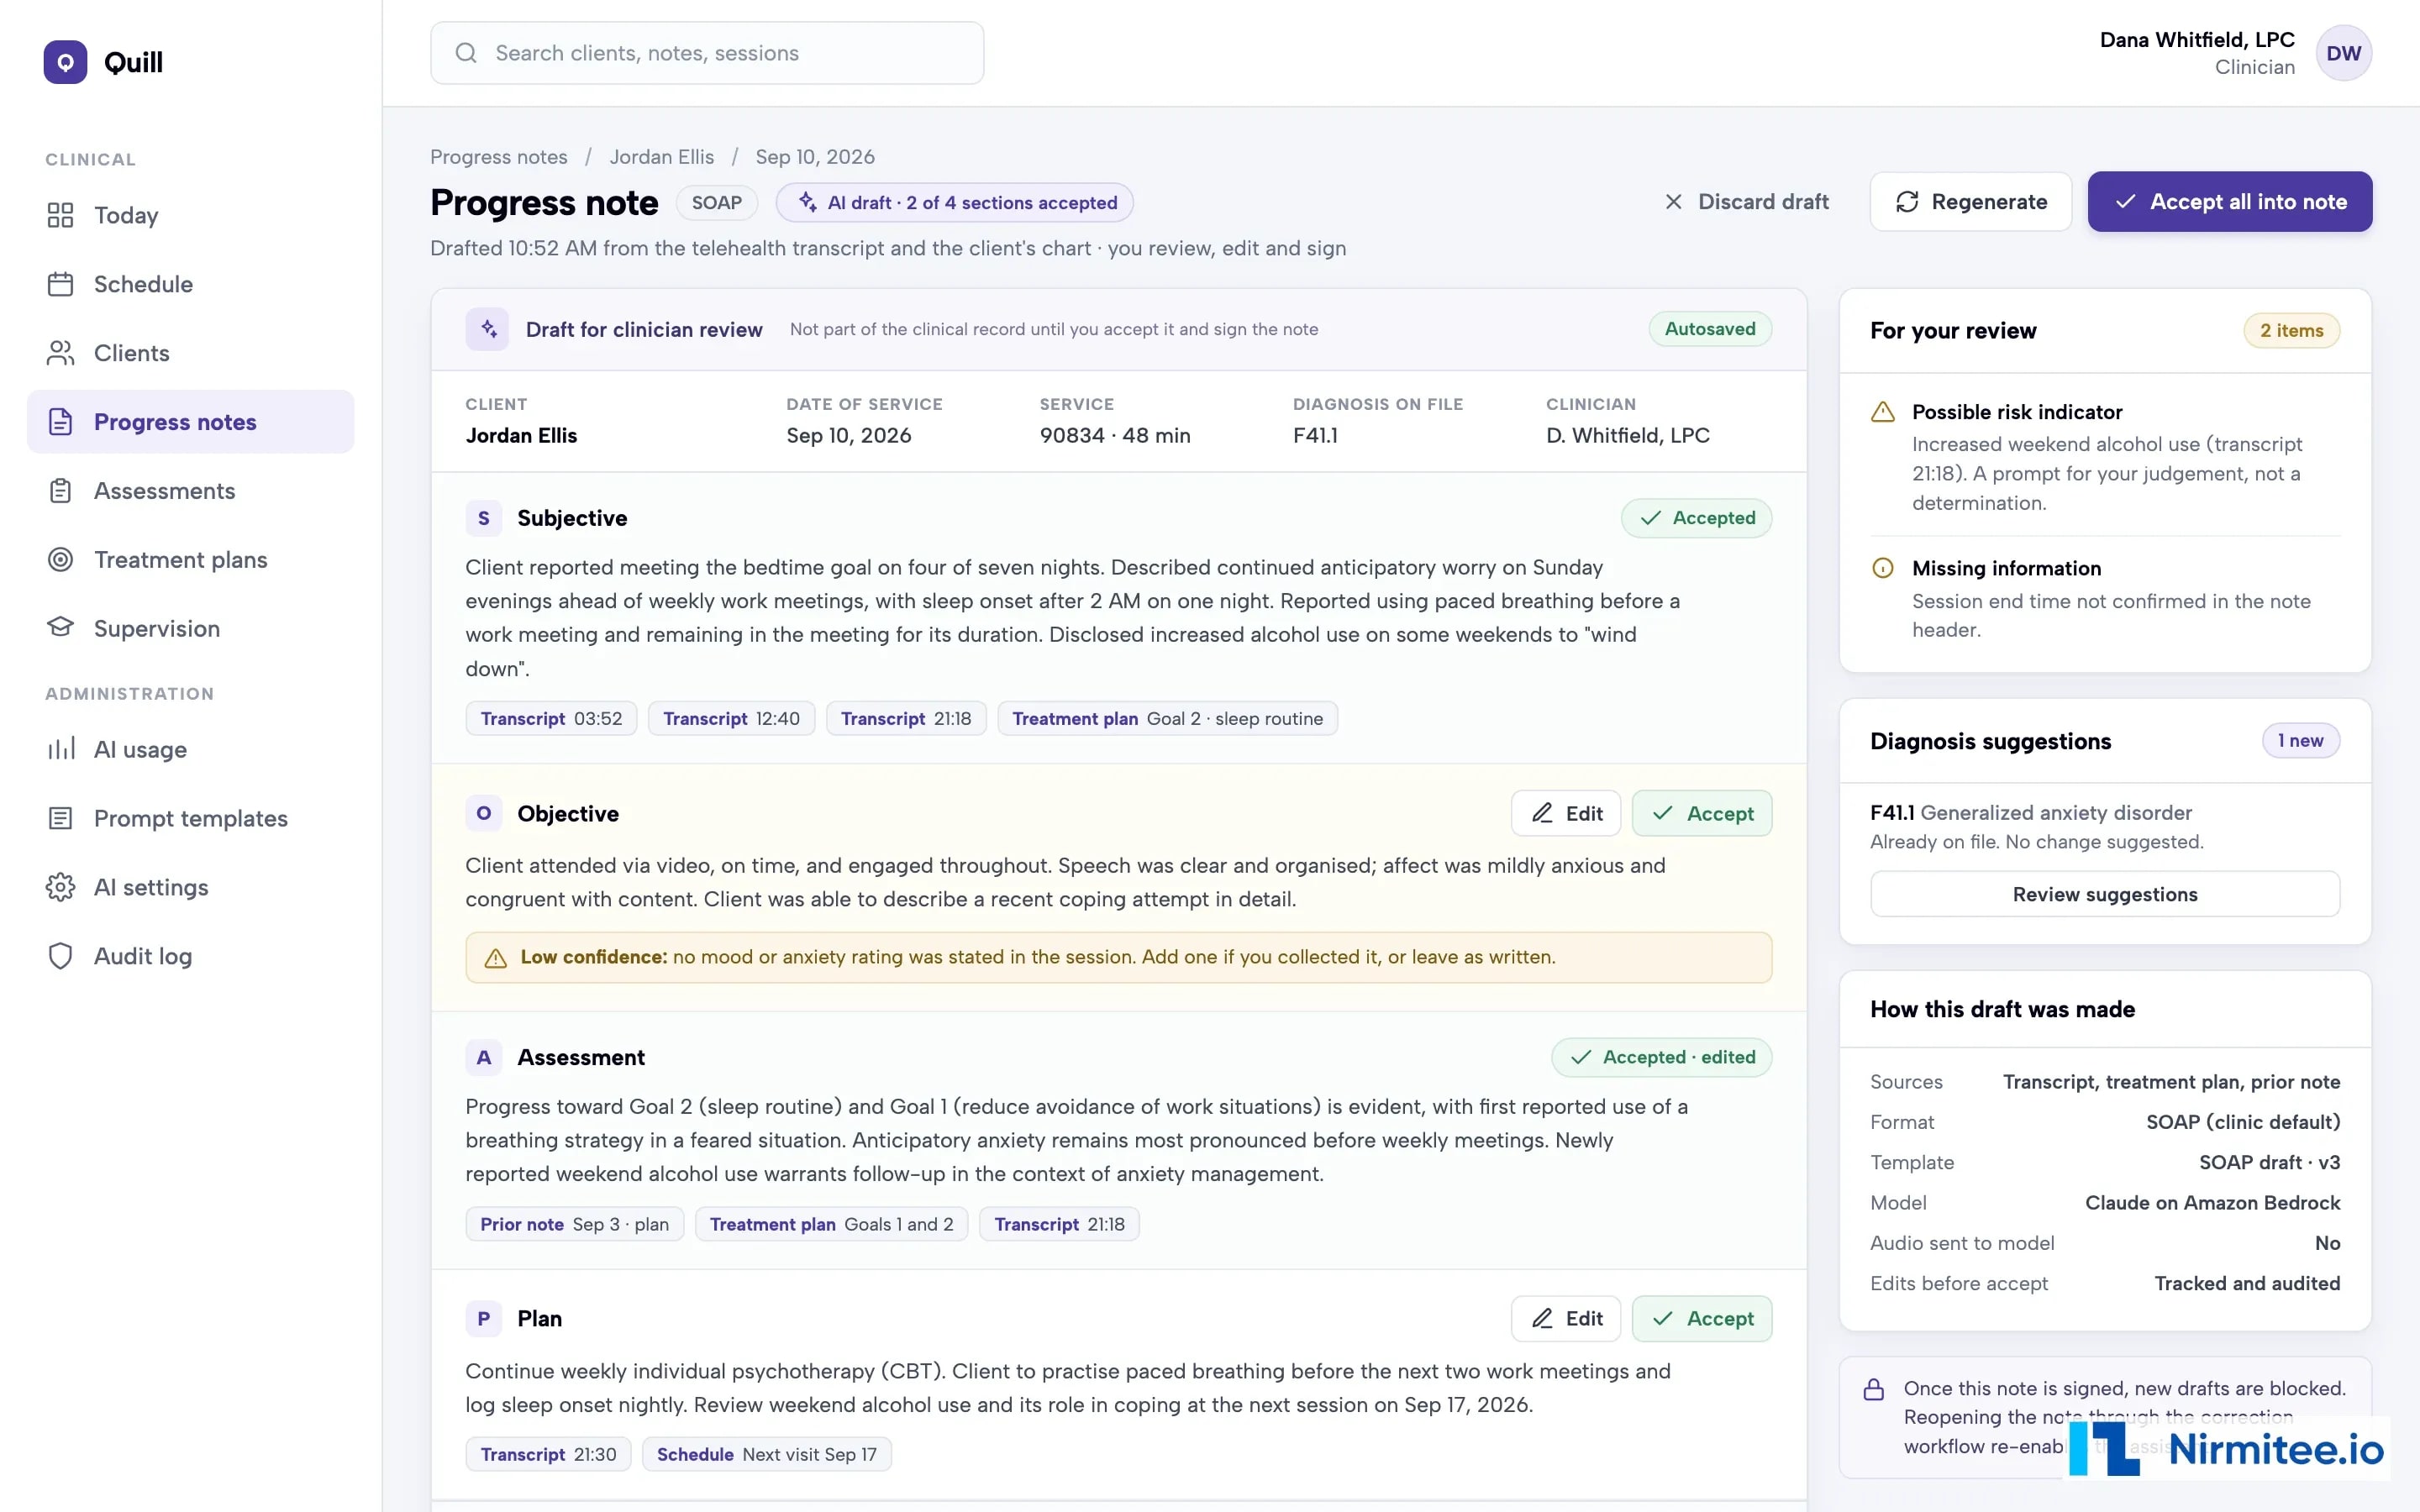Click the Assessments clipboard icon
This screenshot has width=2420, height=1512.
point(60,491)
